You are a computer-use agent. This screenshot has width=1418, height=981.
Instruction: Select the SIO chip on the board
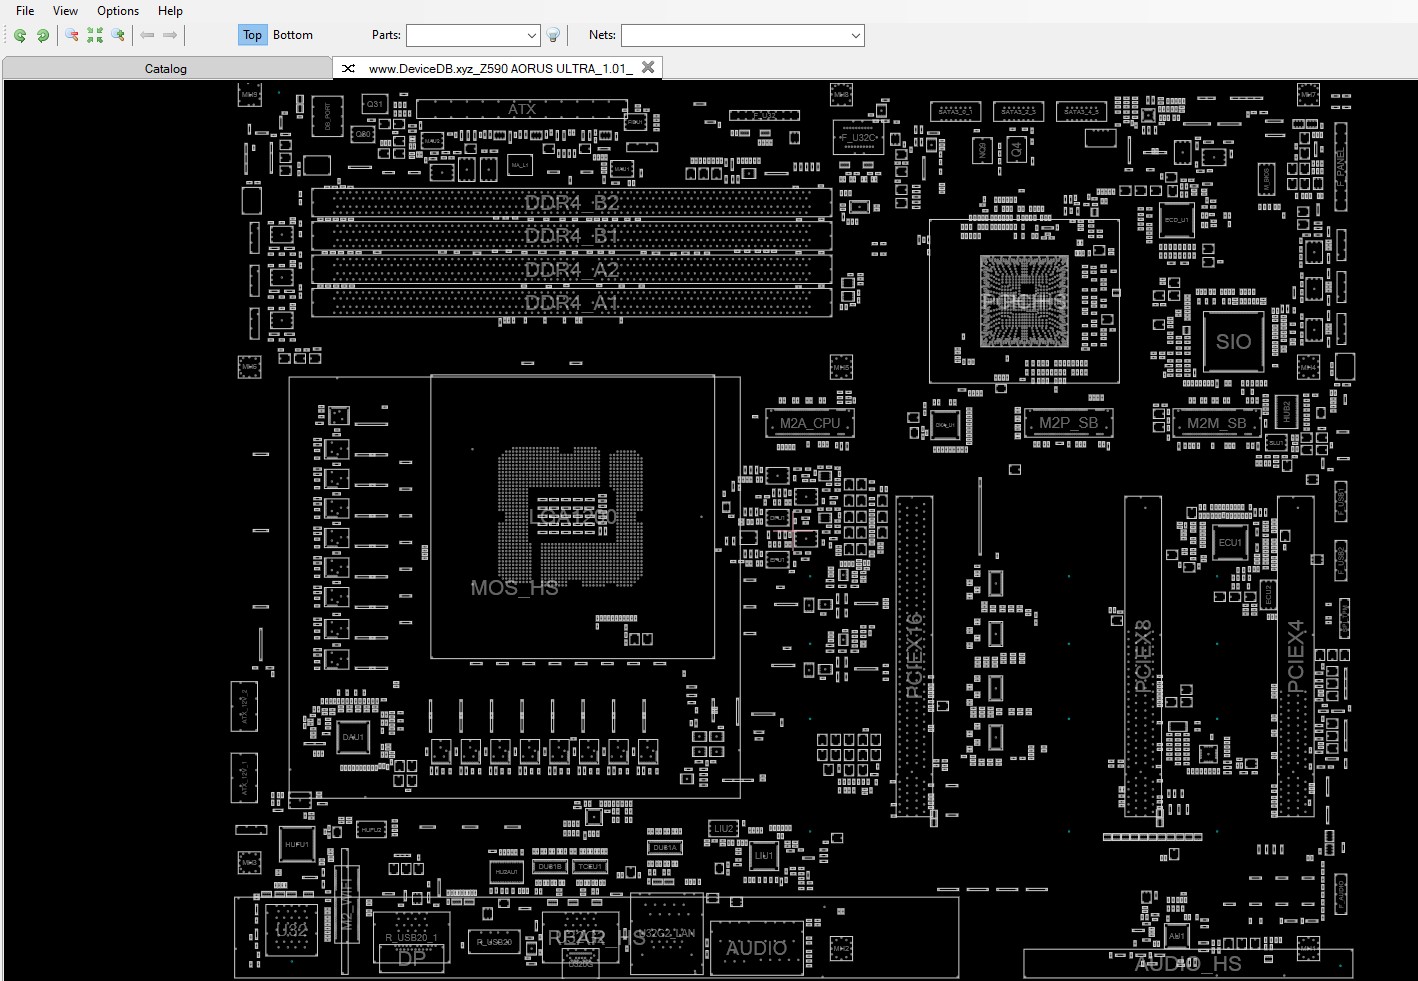point(1233,341)
